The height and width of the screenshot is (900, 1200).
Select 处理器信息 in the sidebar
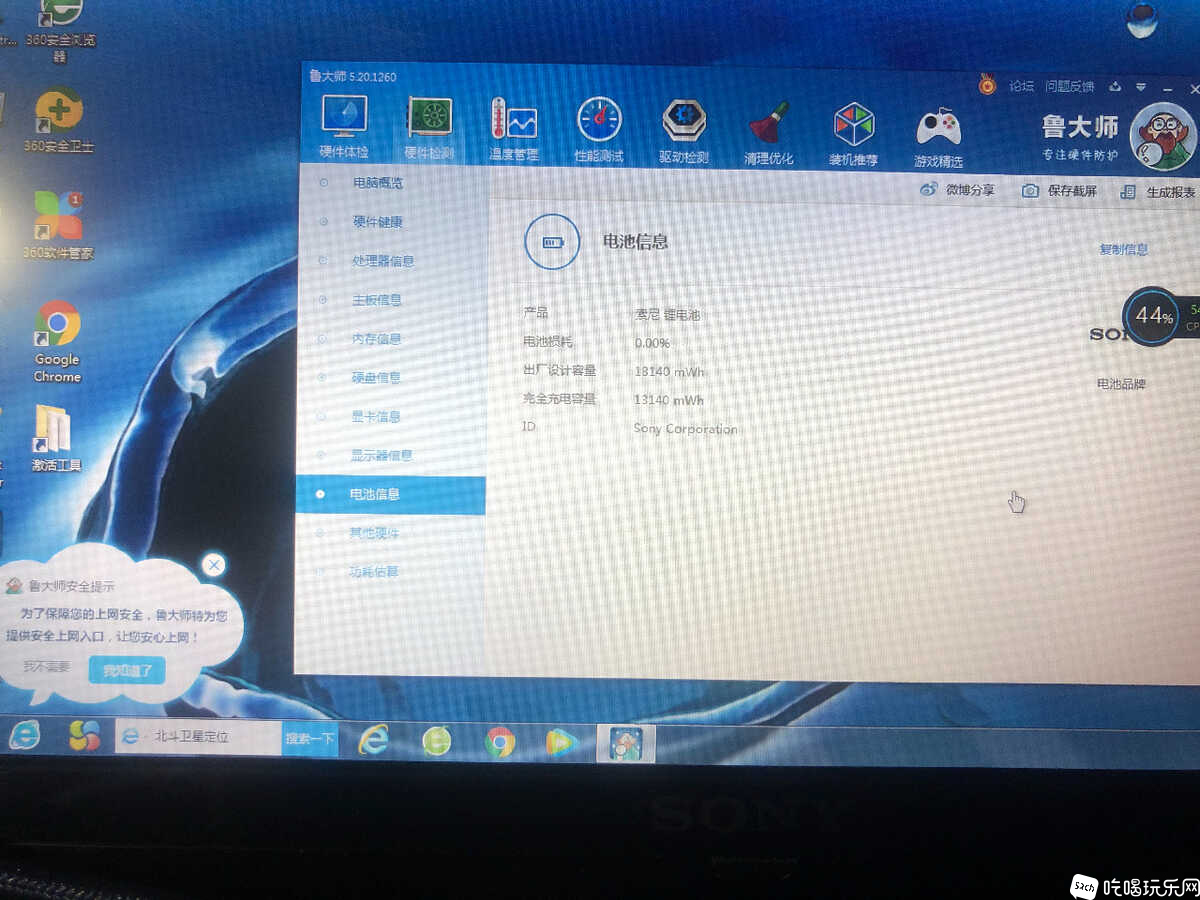[x=383, y=261]
